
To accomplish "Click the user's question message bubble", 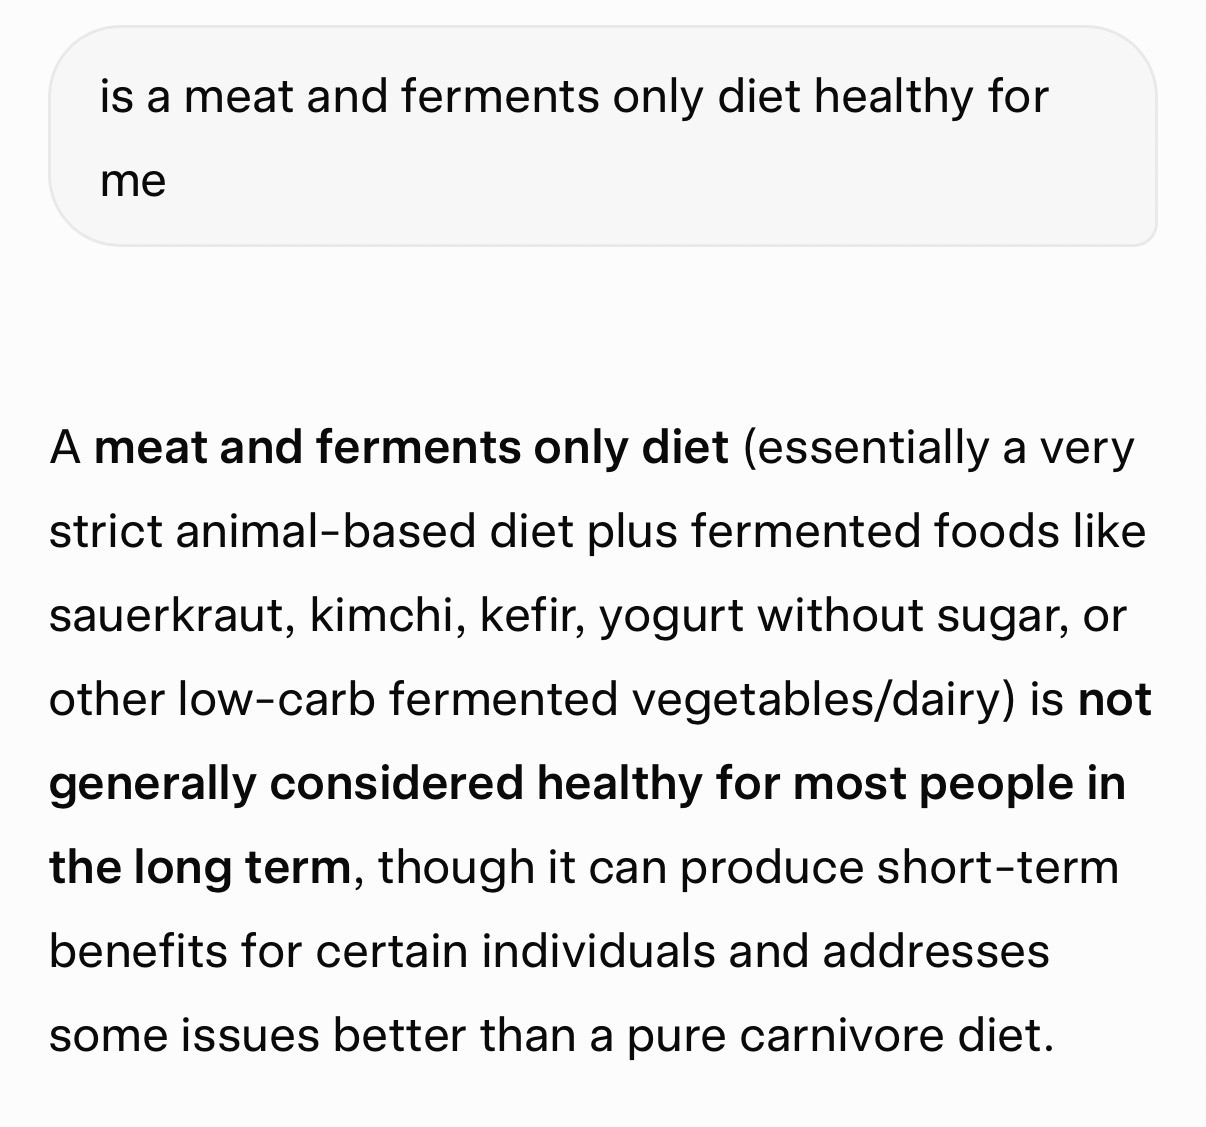I will 602,136.
